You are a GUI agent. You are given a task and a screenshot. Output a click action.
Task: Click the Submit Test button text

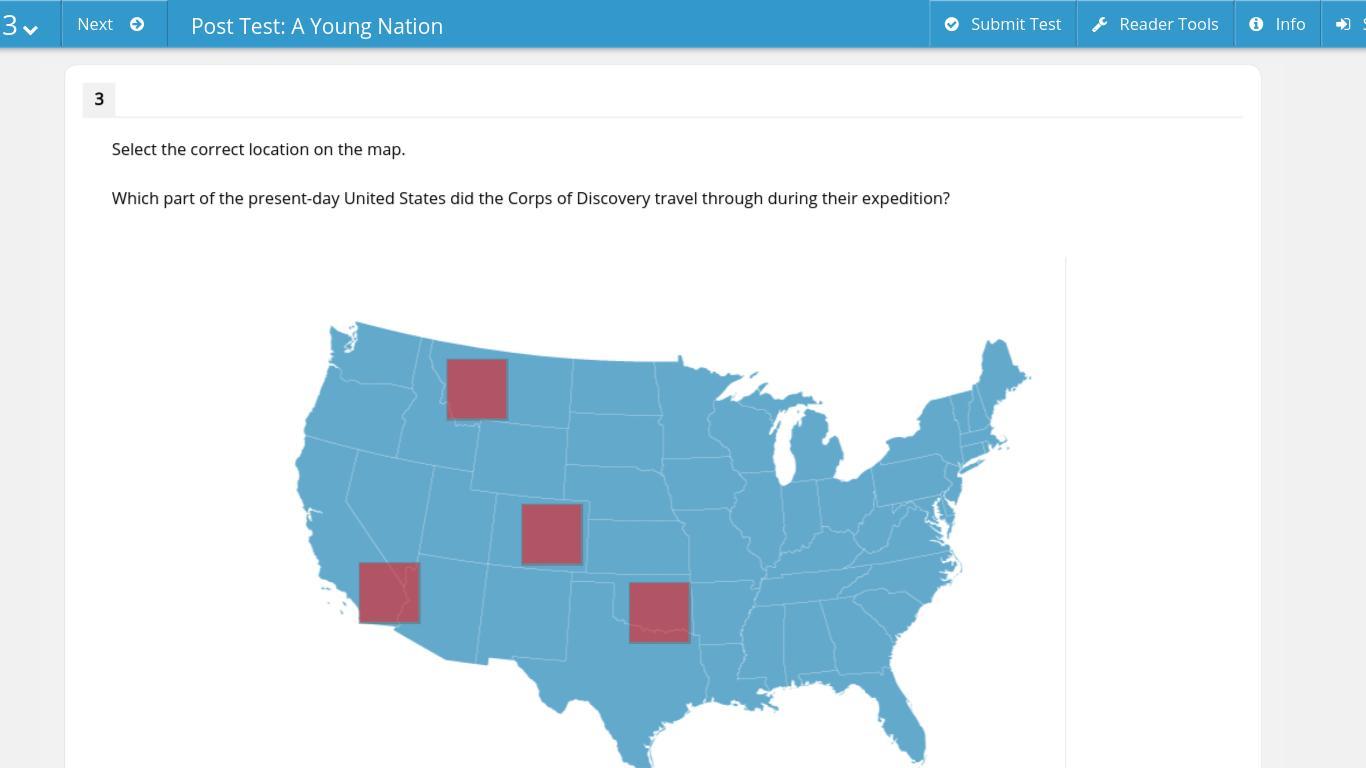coord(1015,24)
